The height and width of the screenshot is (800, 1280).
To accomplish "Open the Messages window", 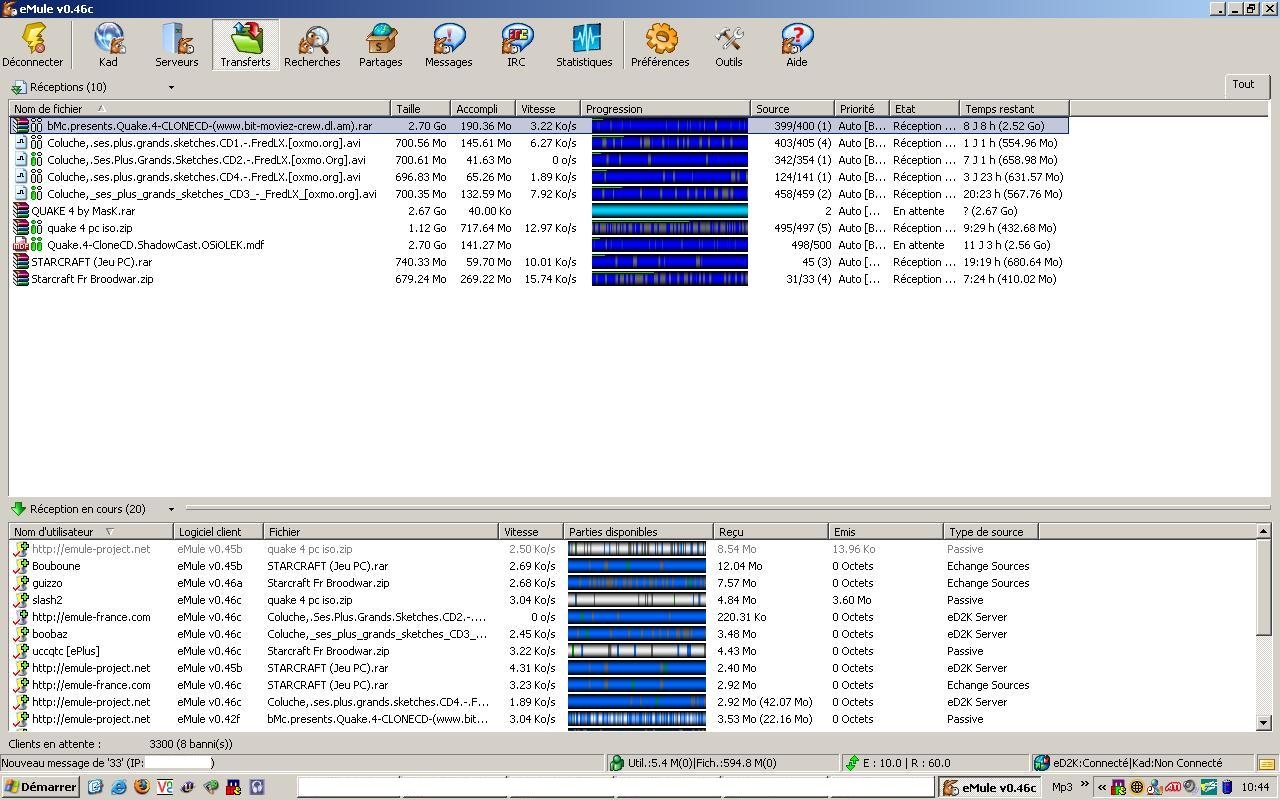I will point(448,45).
